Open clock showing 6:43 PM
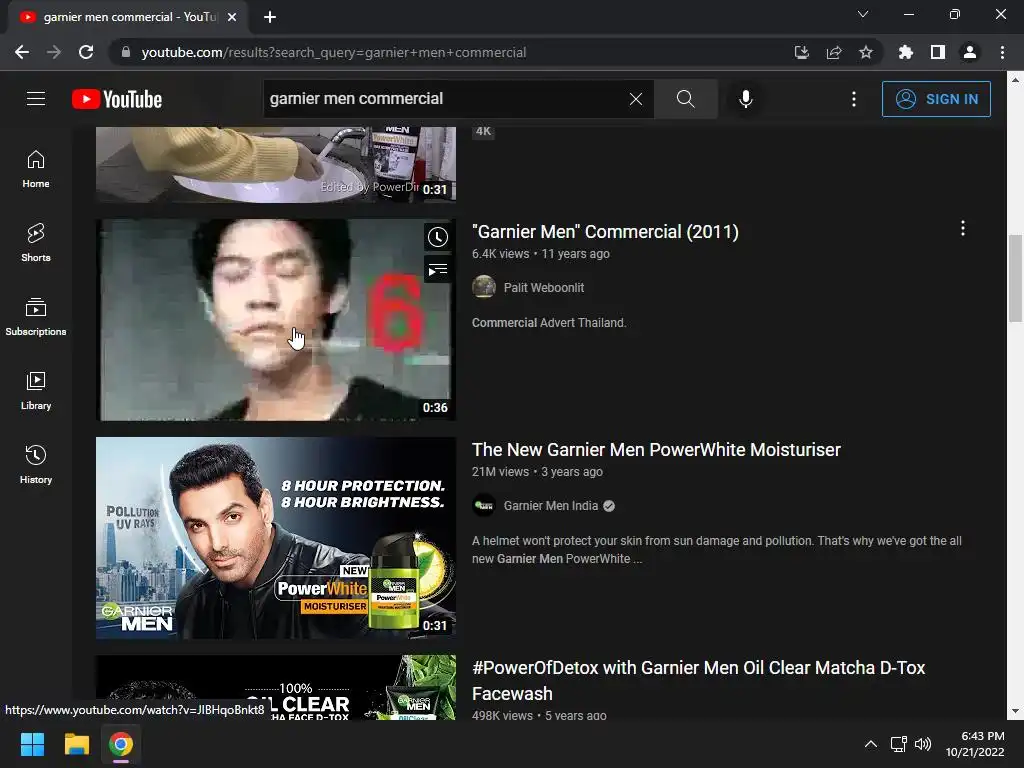 975,744
